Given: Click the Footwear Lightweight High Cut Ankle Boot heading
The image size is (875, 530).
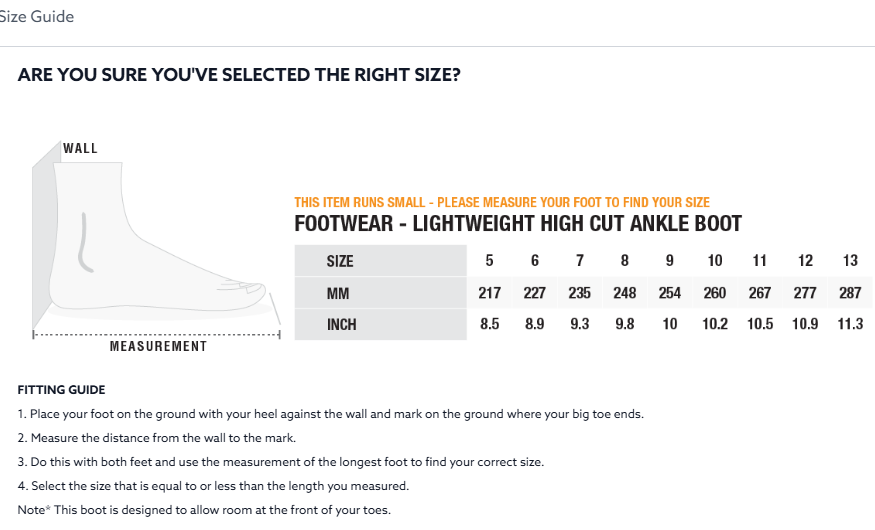Looking at the screenshot, I should click(518, 224).
